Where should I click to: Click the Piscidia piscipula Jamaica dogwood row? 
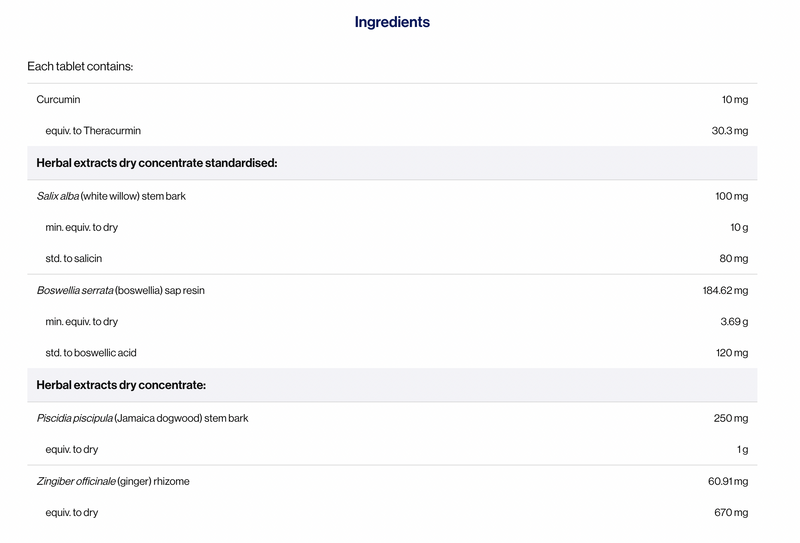(392, 418)
